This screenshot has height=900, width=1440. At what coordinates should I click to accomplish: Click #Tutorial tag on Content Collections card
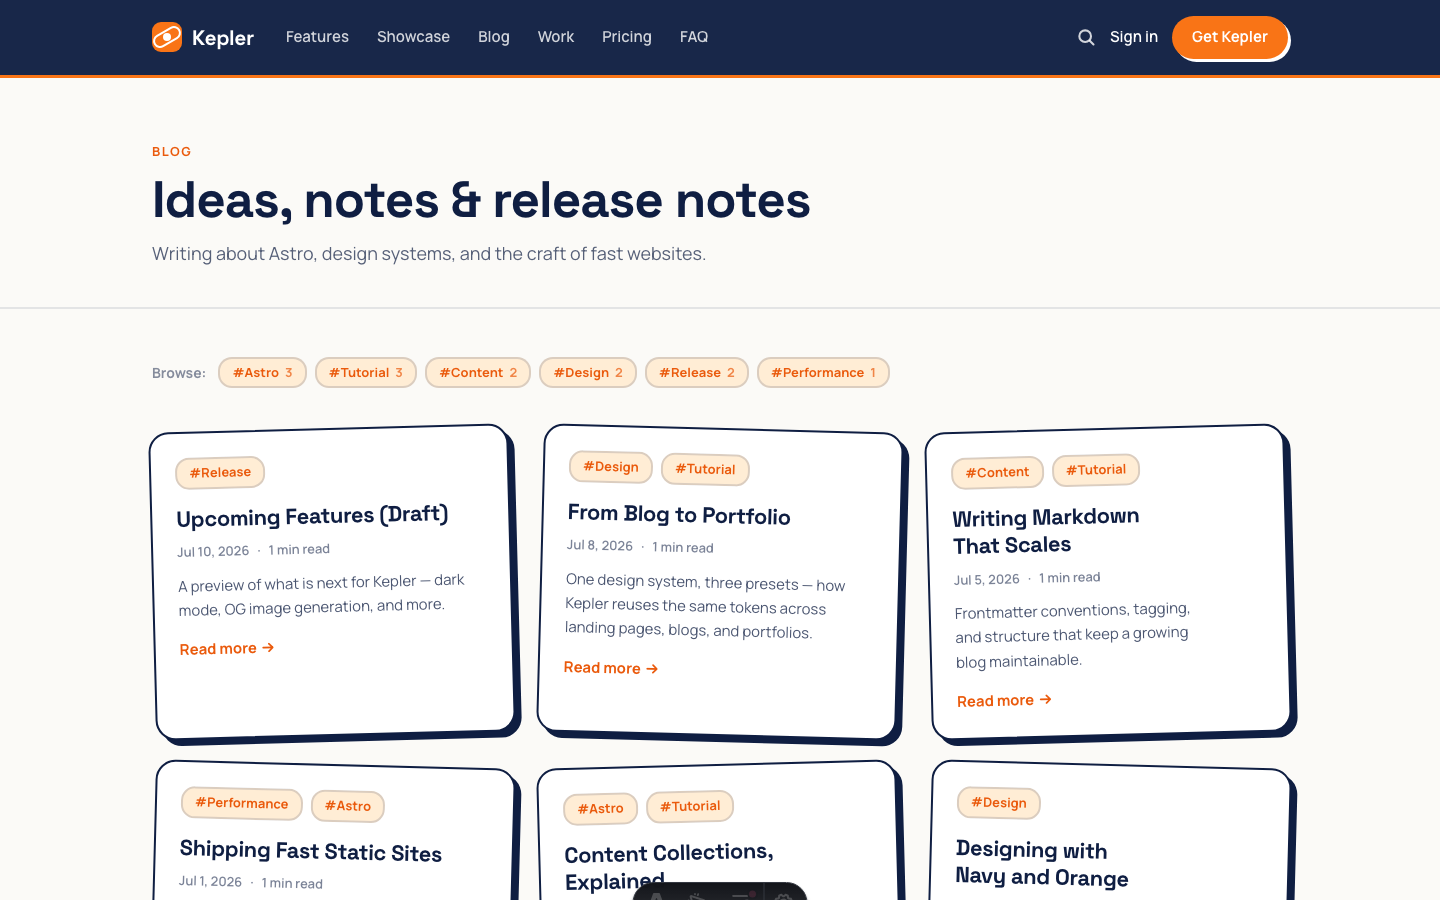tap(690, 806)
